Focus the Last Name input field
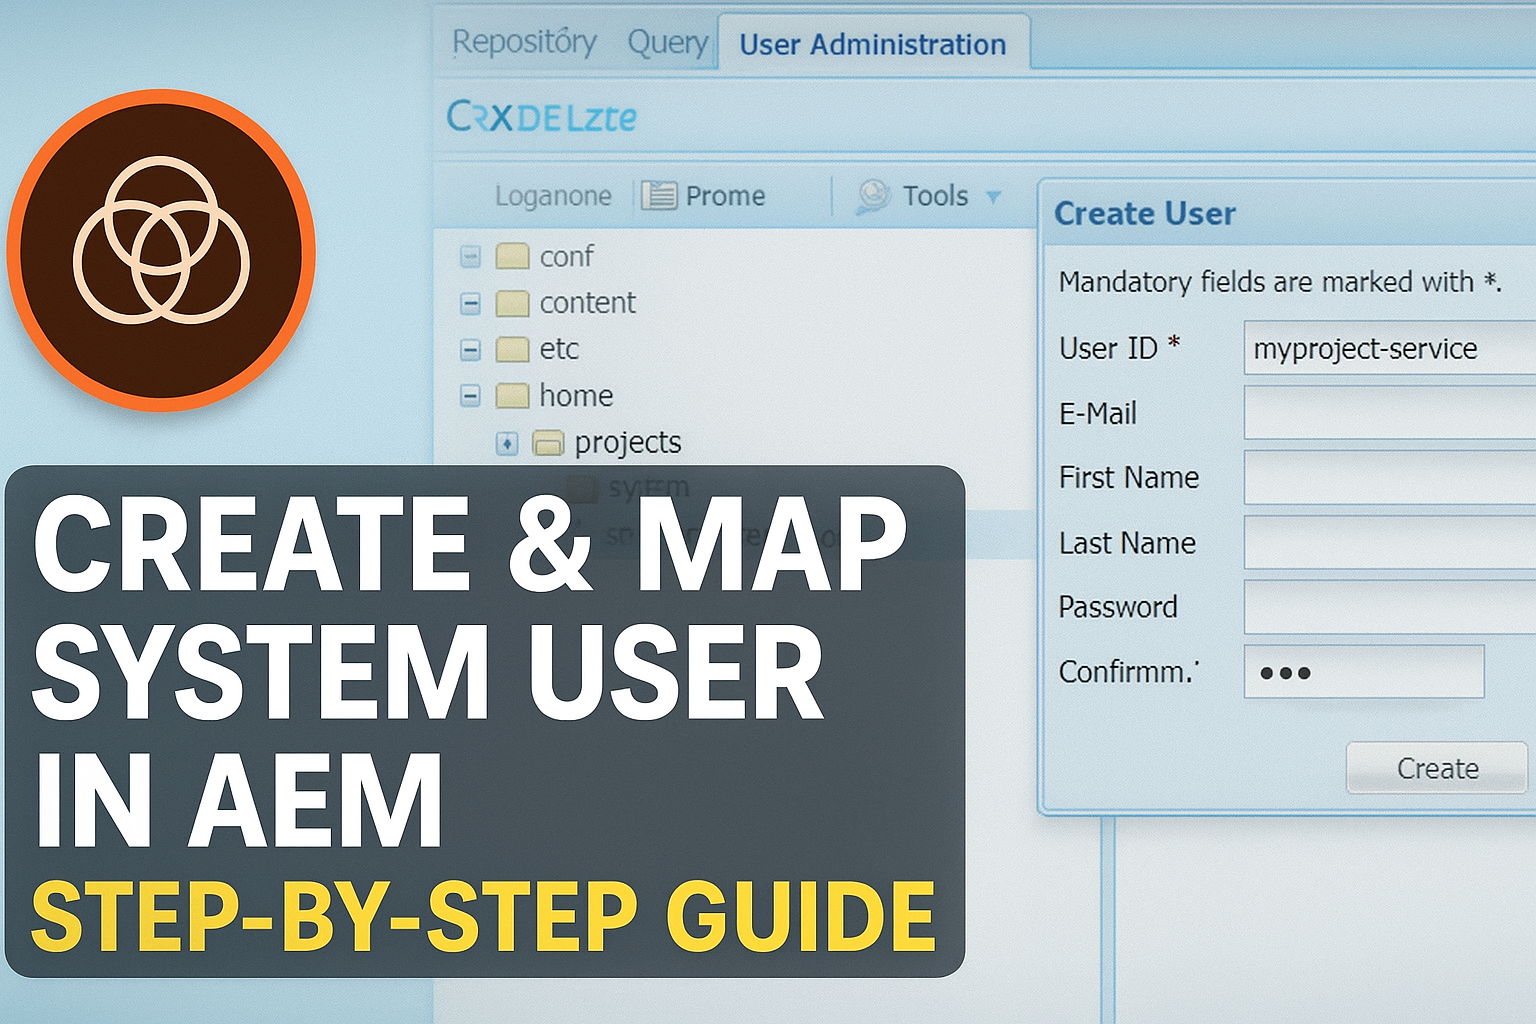Viewport: 1536px width, 1024px height. point(1390,542)
